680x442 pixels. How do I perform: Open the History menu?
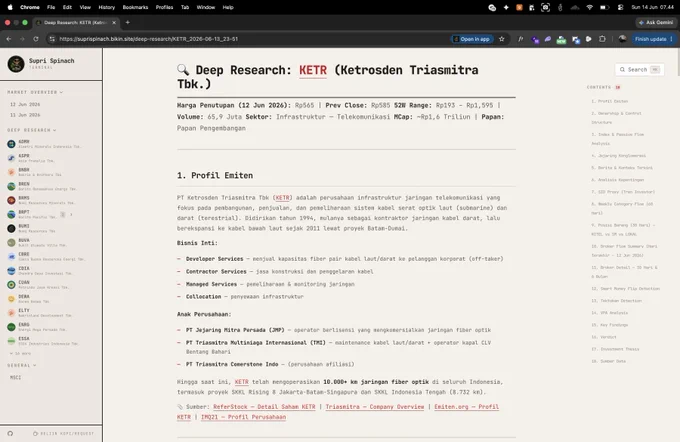pyautogui.click(x=107, y=7)
